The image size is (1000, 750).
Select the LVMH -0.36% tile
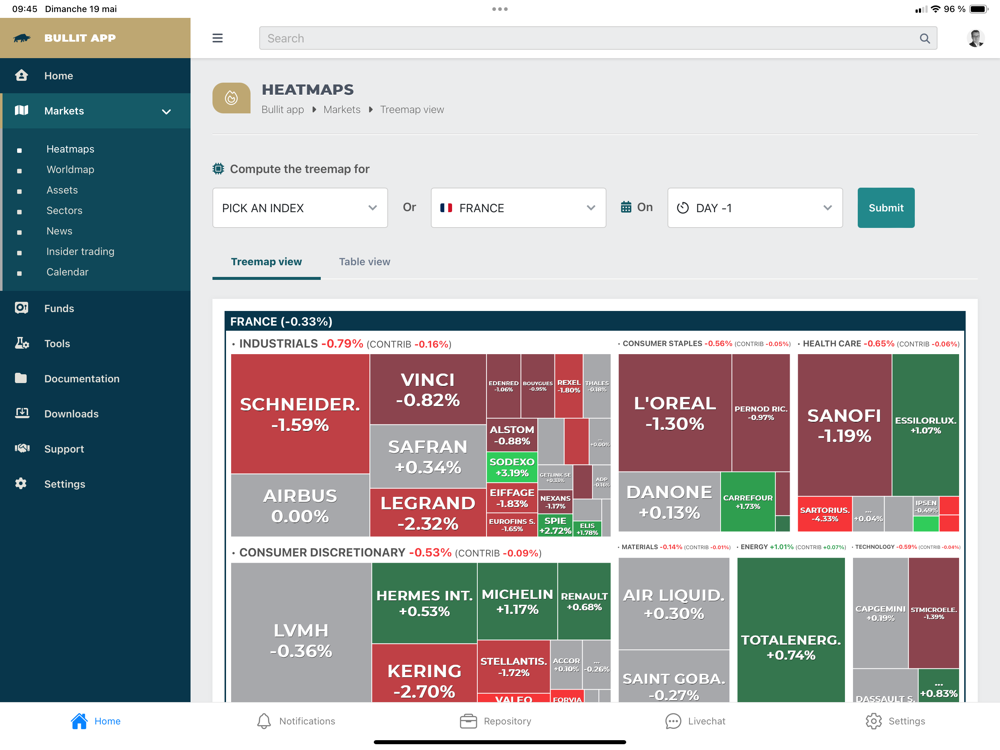point(300,633)
